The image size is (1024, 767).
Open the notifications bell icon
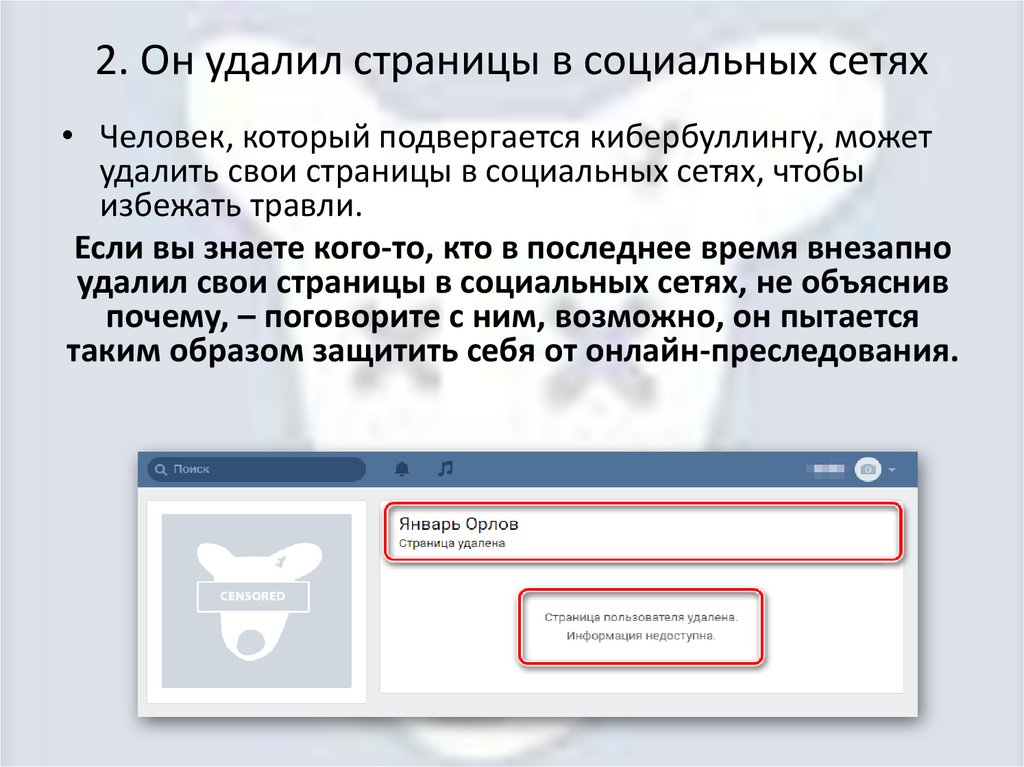click(402, 468)
